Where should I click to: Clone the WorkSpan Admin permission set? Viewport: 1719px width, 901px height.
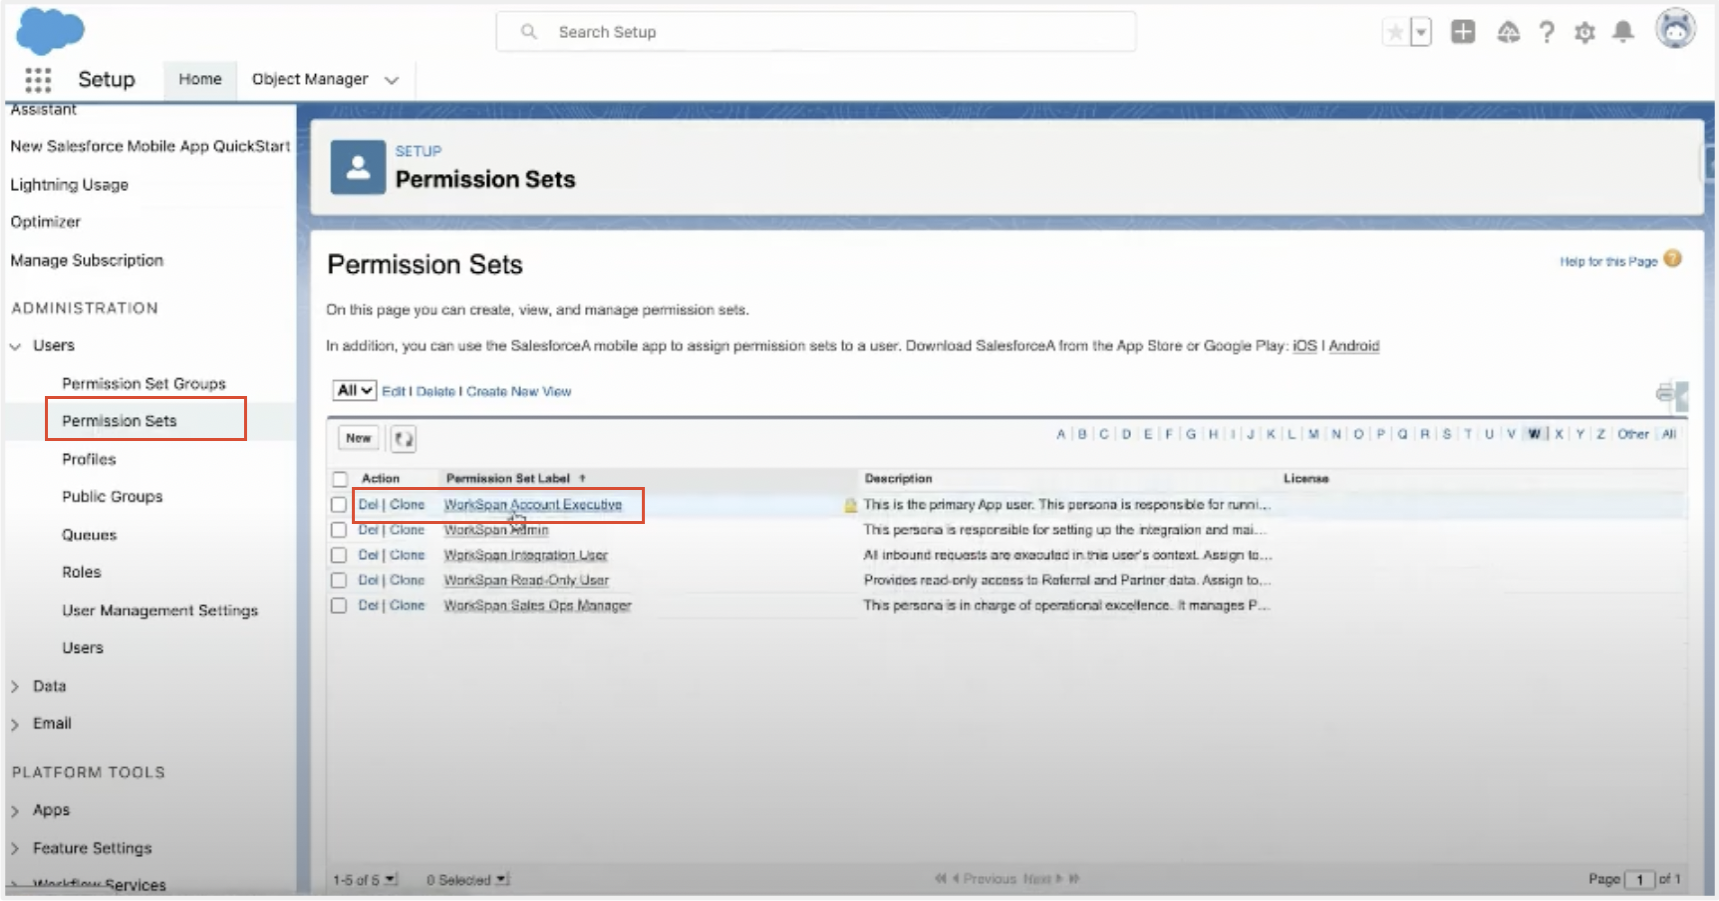[407, 530]
